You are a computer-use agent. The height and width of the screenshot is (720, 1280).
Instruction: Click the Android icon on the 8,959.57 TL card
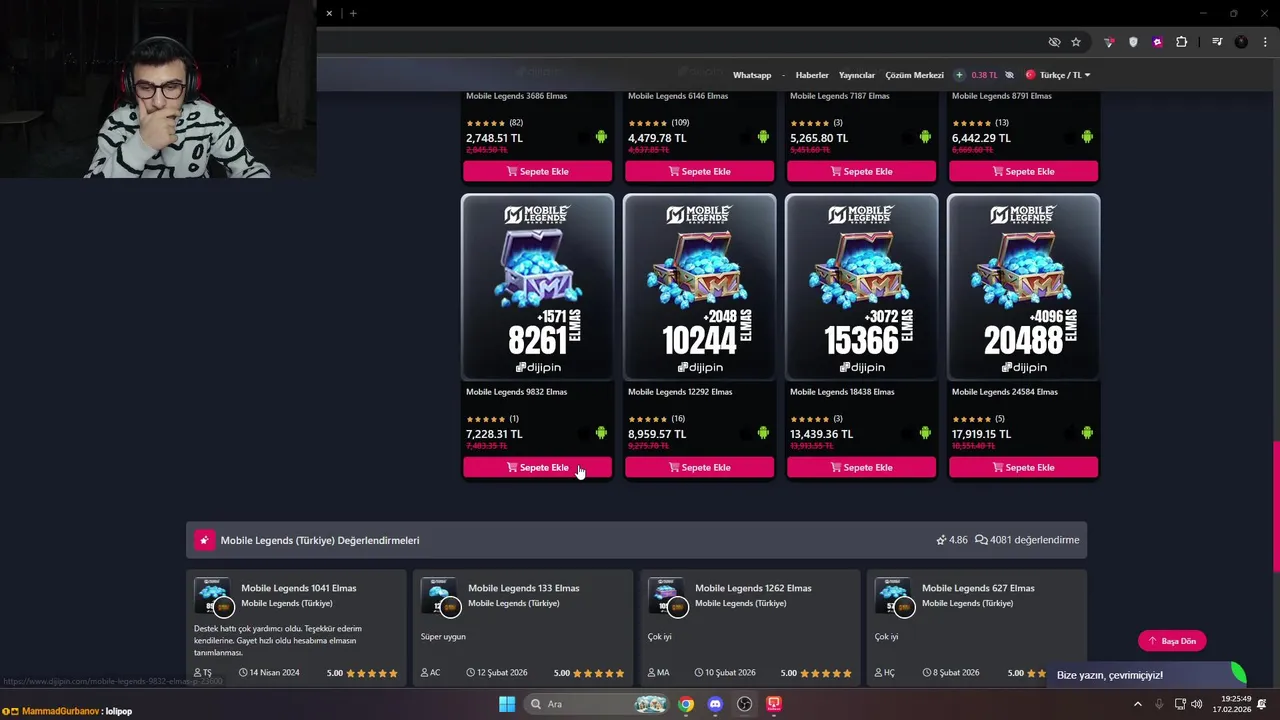pyautogui.click(x=763, y=433)
